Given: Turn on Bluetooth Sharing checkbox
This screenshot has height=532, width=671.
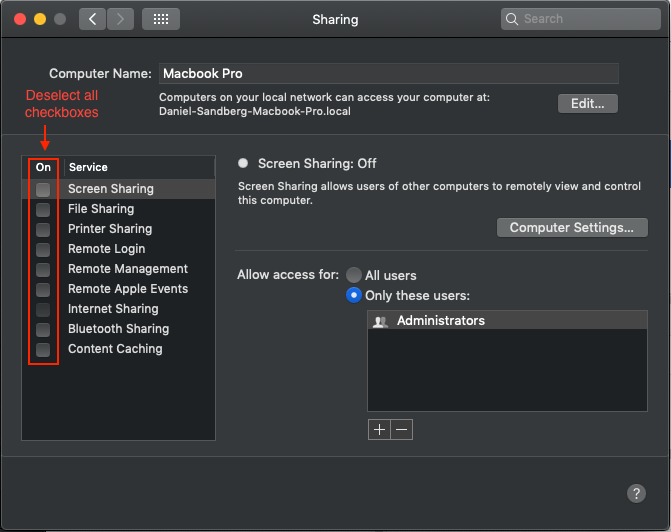Looking at the screenshot, I should tap(43, 329).
